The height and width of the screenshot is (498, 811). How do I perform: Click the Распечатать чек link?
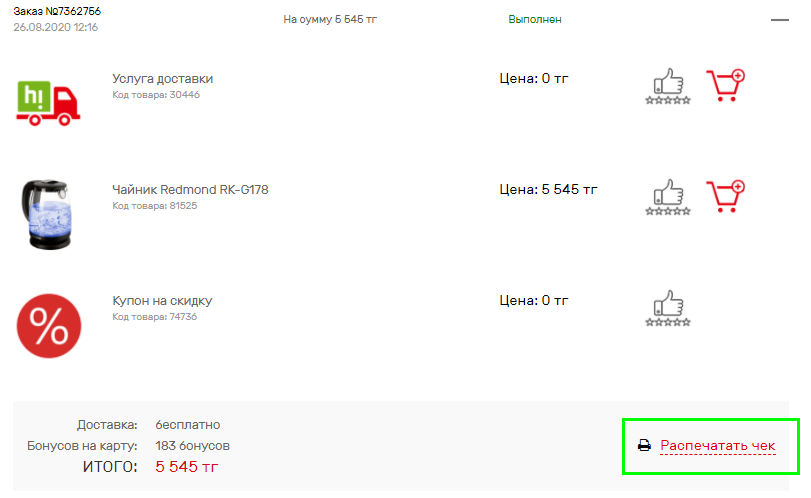click(718, 445)
